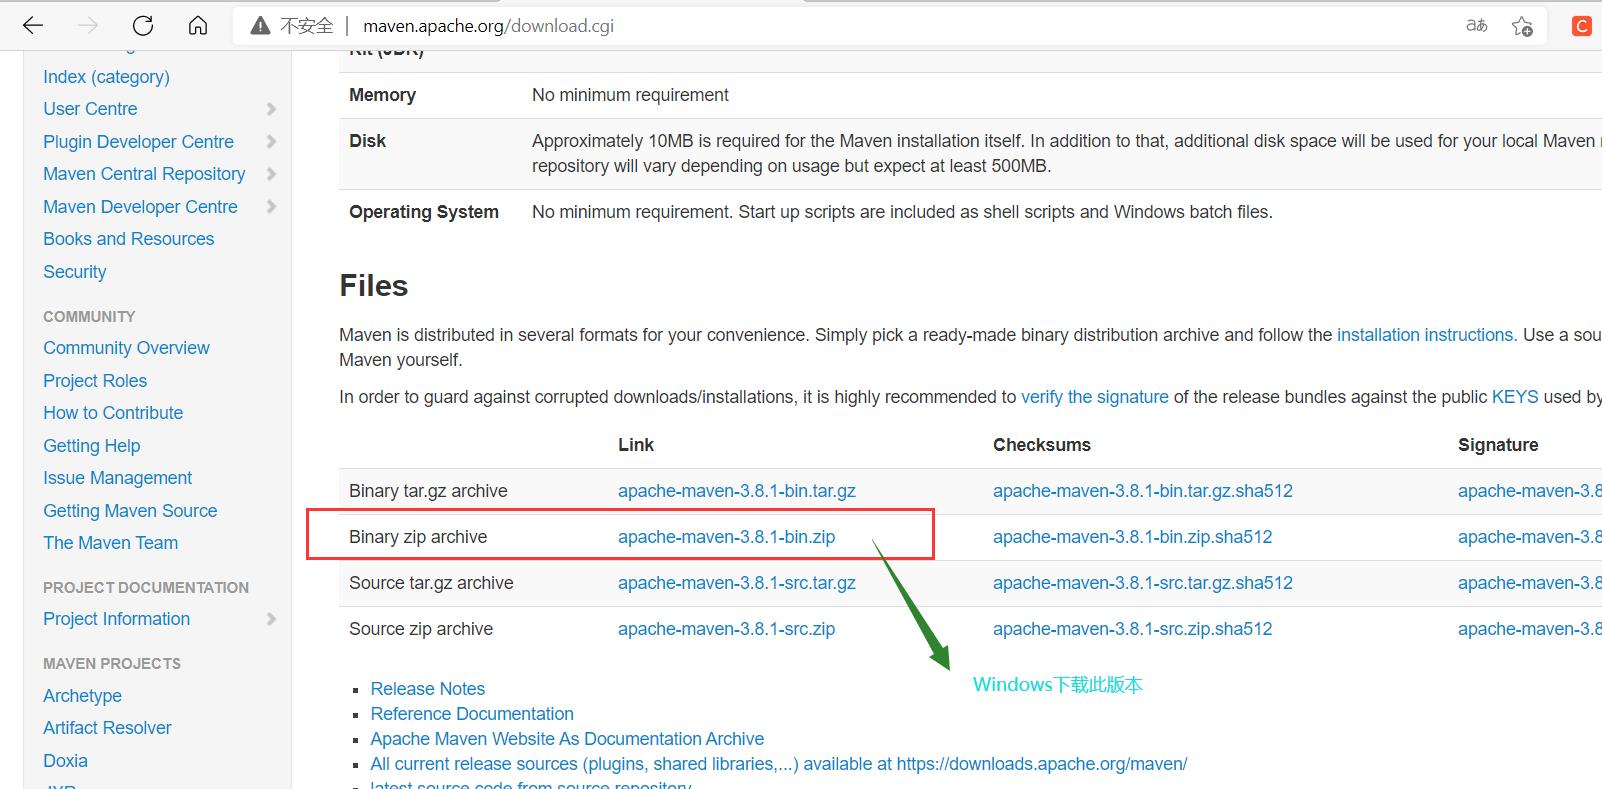Viewport: 1602px width, 789px height.
Task: Follow the installation instructions link
Action: pos(1425,335)
